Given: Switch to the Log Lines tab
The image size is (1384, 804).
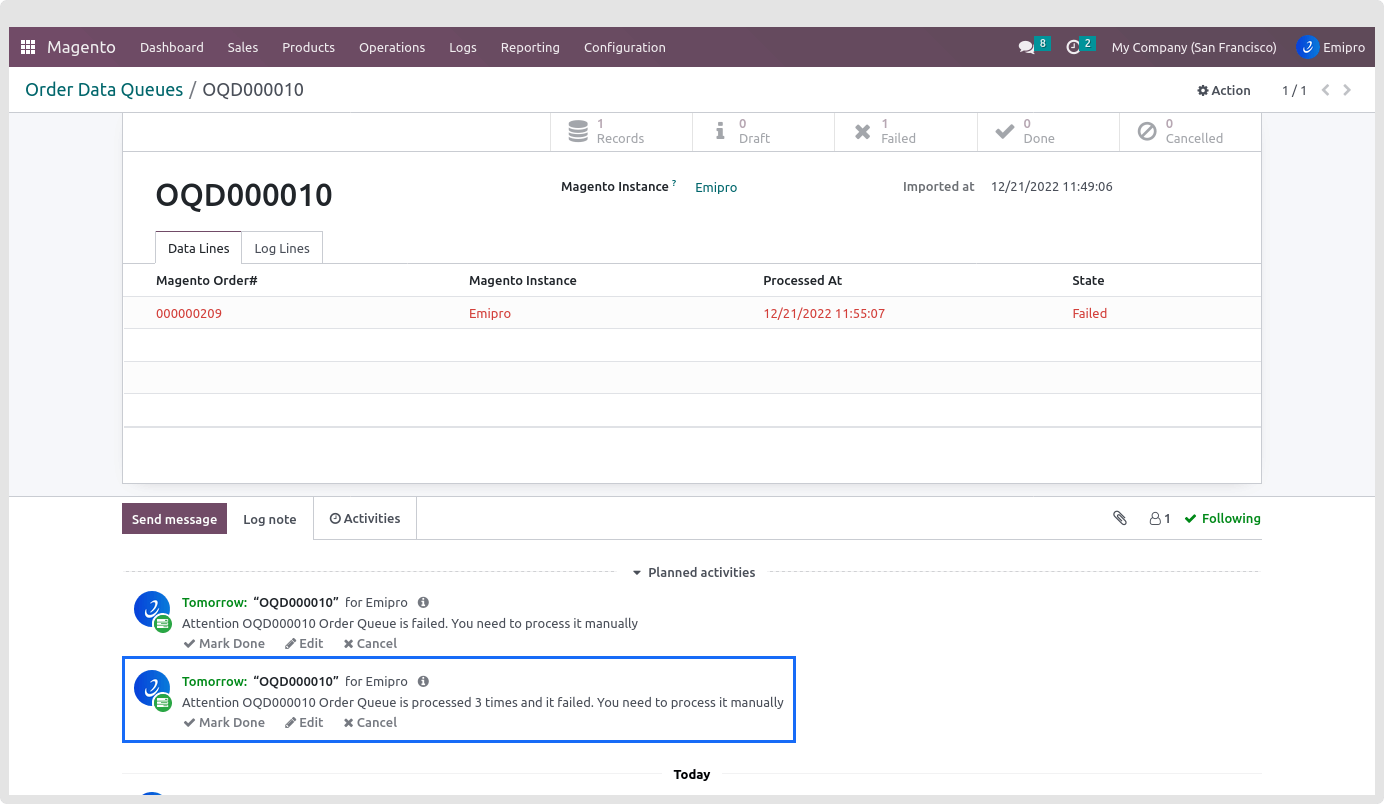Looking at the screenshot, I should [x=282, y=248].
